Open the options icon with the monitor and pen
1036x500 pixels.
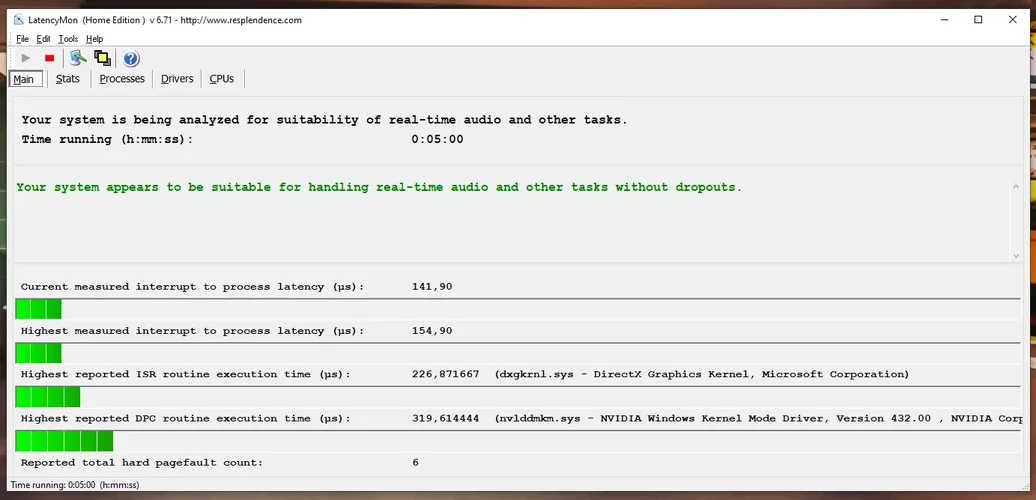point(78,58)
